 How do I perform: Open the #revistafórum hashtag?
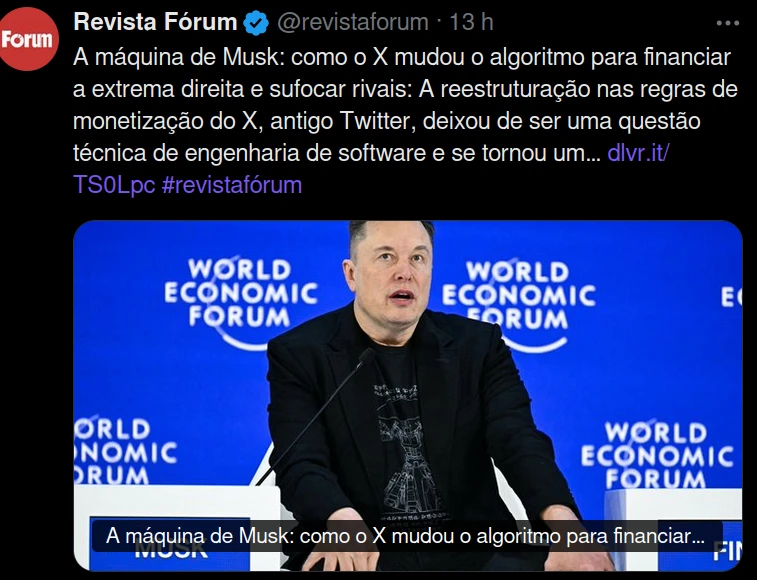coord(232,185)
